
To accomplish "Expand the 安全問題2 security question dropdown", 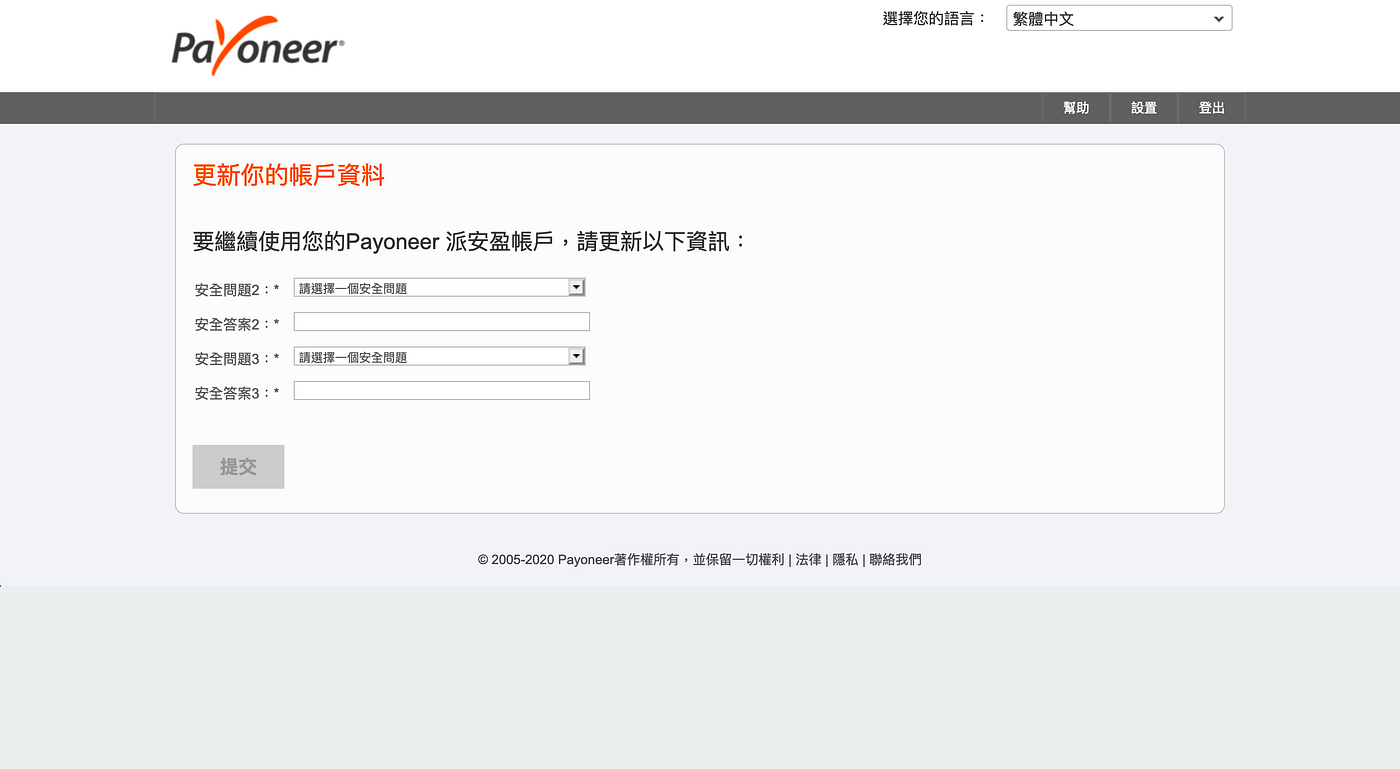I will (439, 288).
